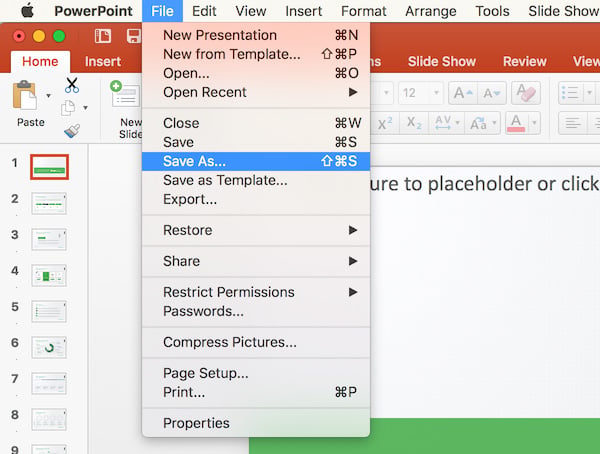600x454 pixels.
Task: Choose Save in the File menu
Action: (256, 142)
